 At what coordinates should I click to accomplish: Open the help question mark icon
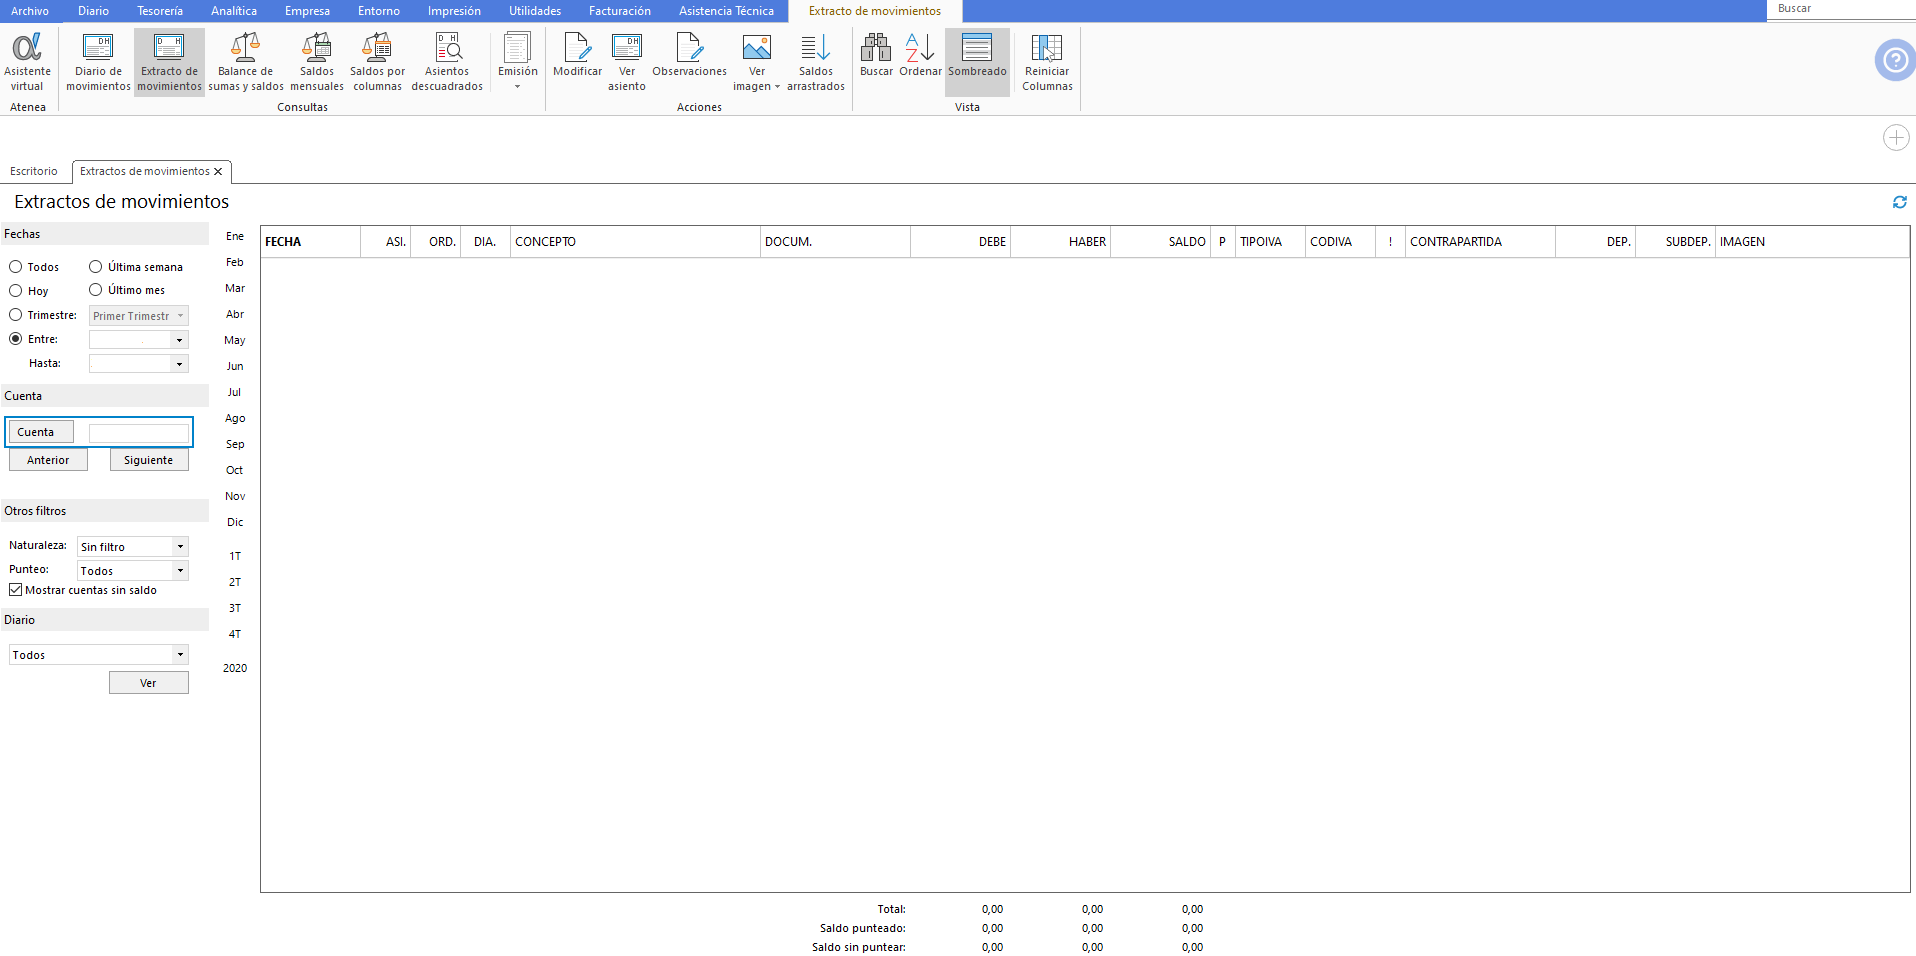pos(1895,60)
